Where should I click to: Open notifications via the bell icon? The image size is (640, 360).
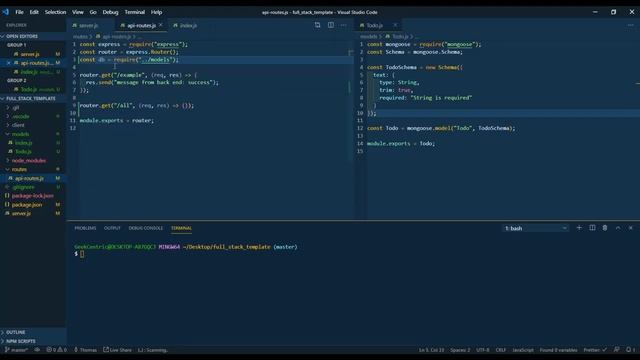pos(630,350)
